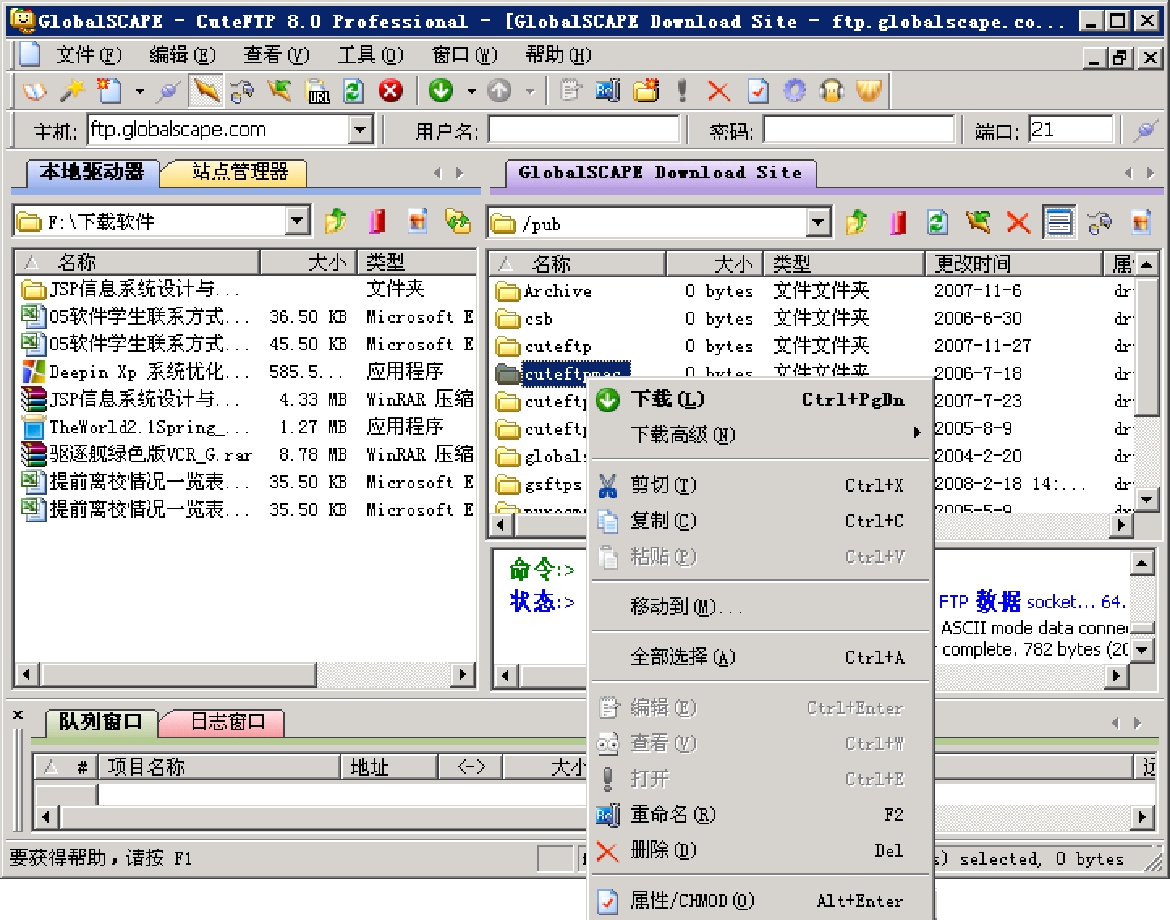This screenshot has width=1170, height=920.
Task: Expand the remote path /pub dropdown
Action: coord(819,222)
